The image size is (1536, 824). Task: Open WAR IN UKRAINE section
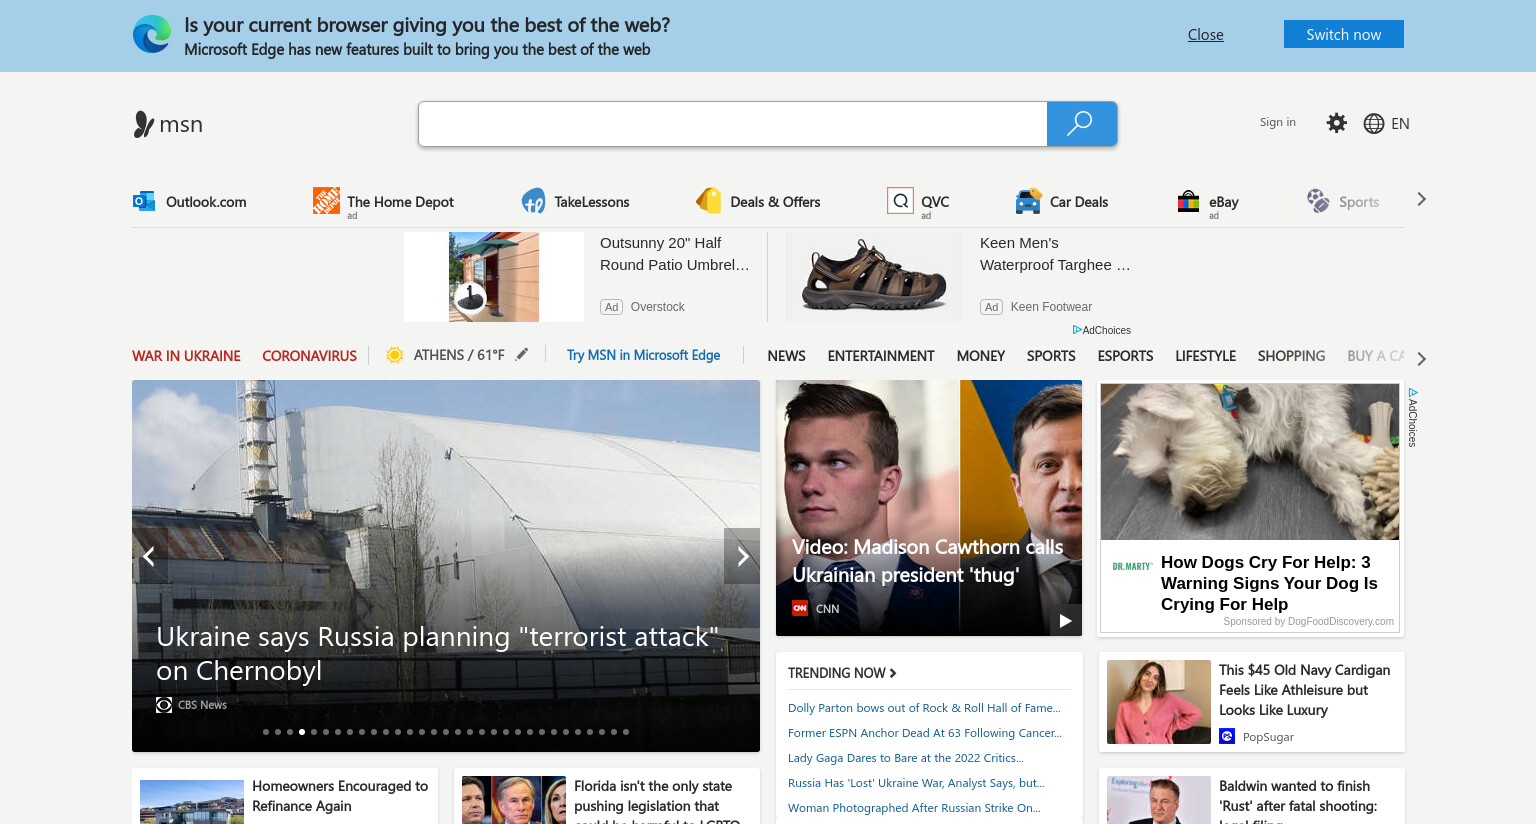coord(186,356)
